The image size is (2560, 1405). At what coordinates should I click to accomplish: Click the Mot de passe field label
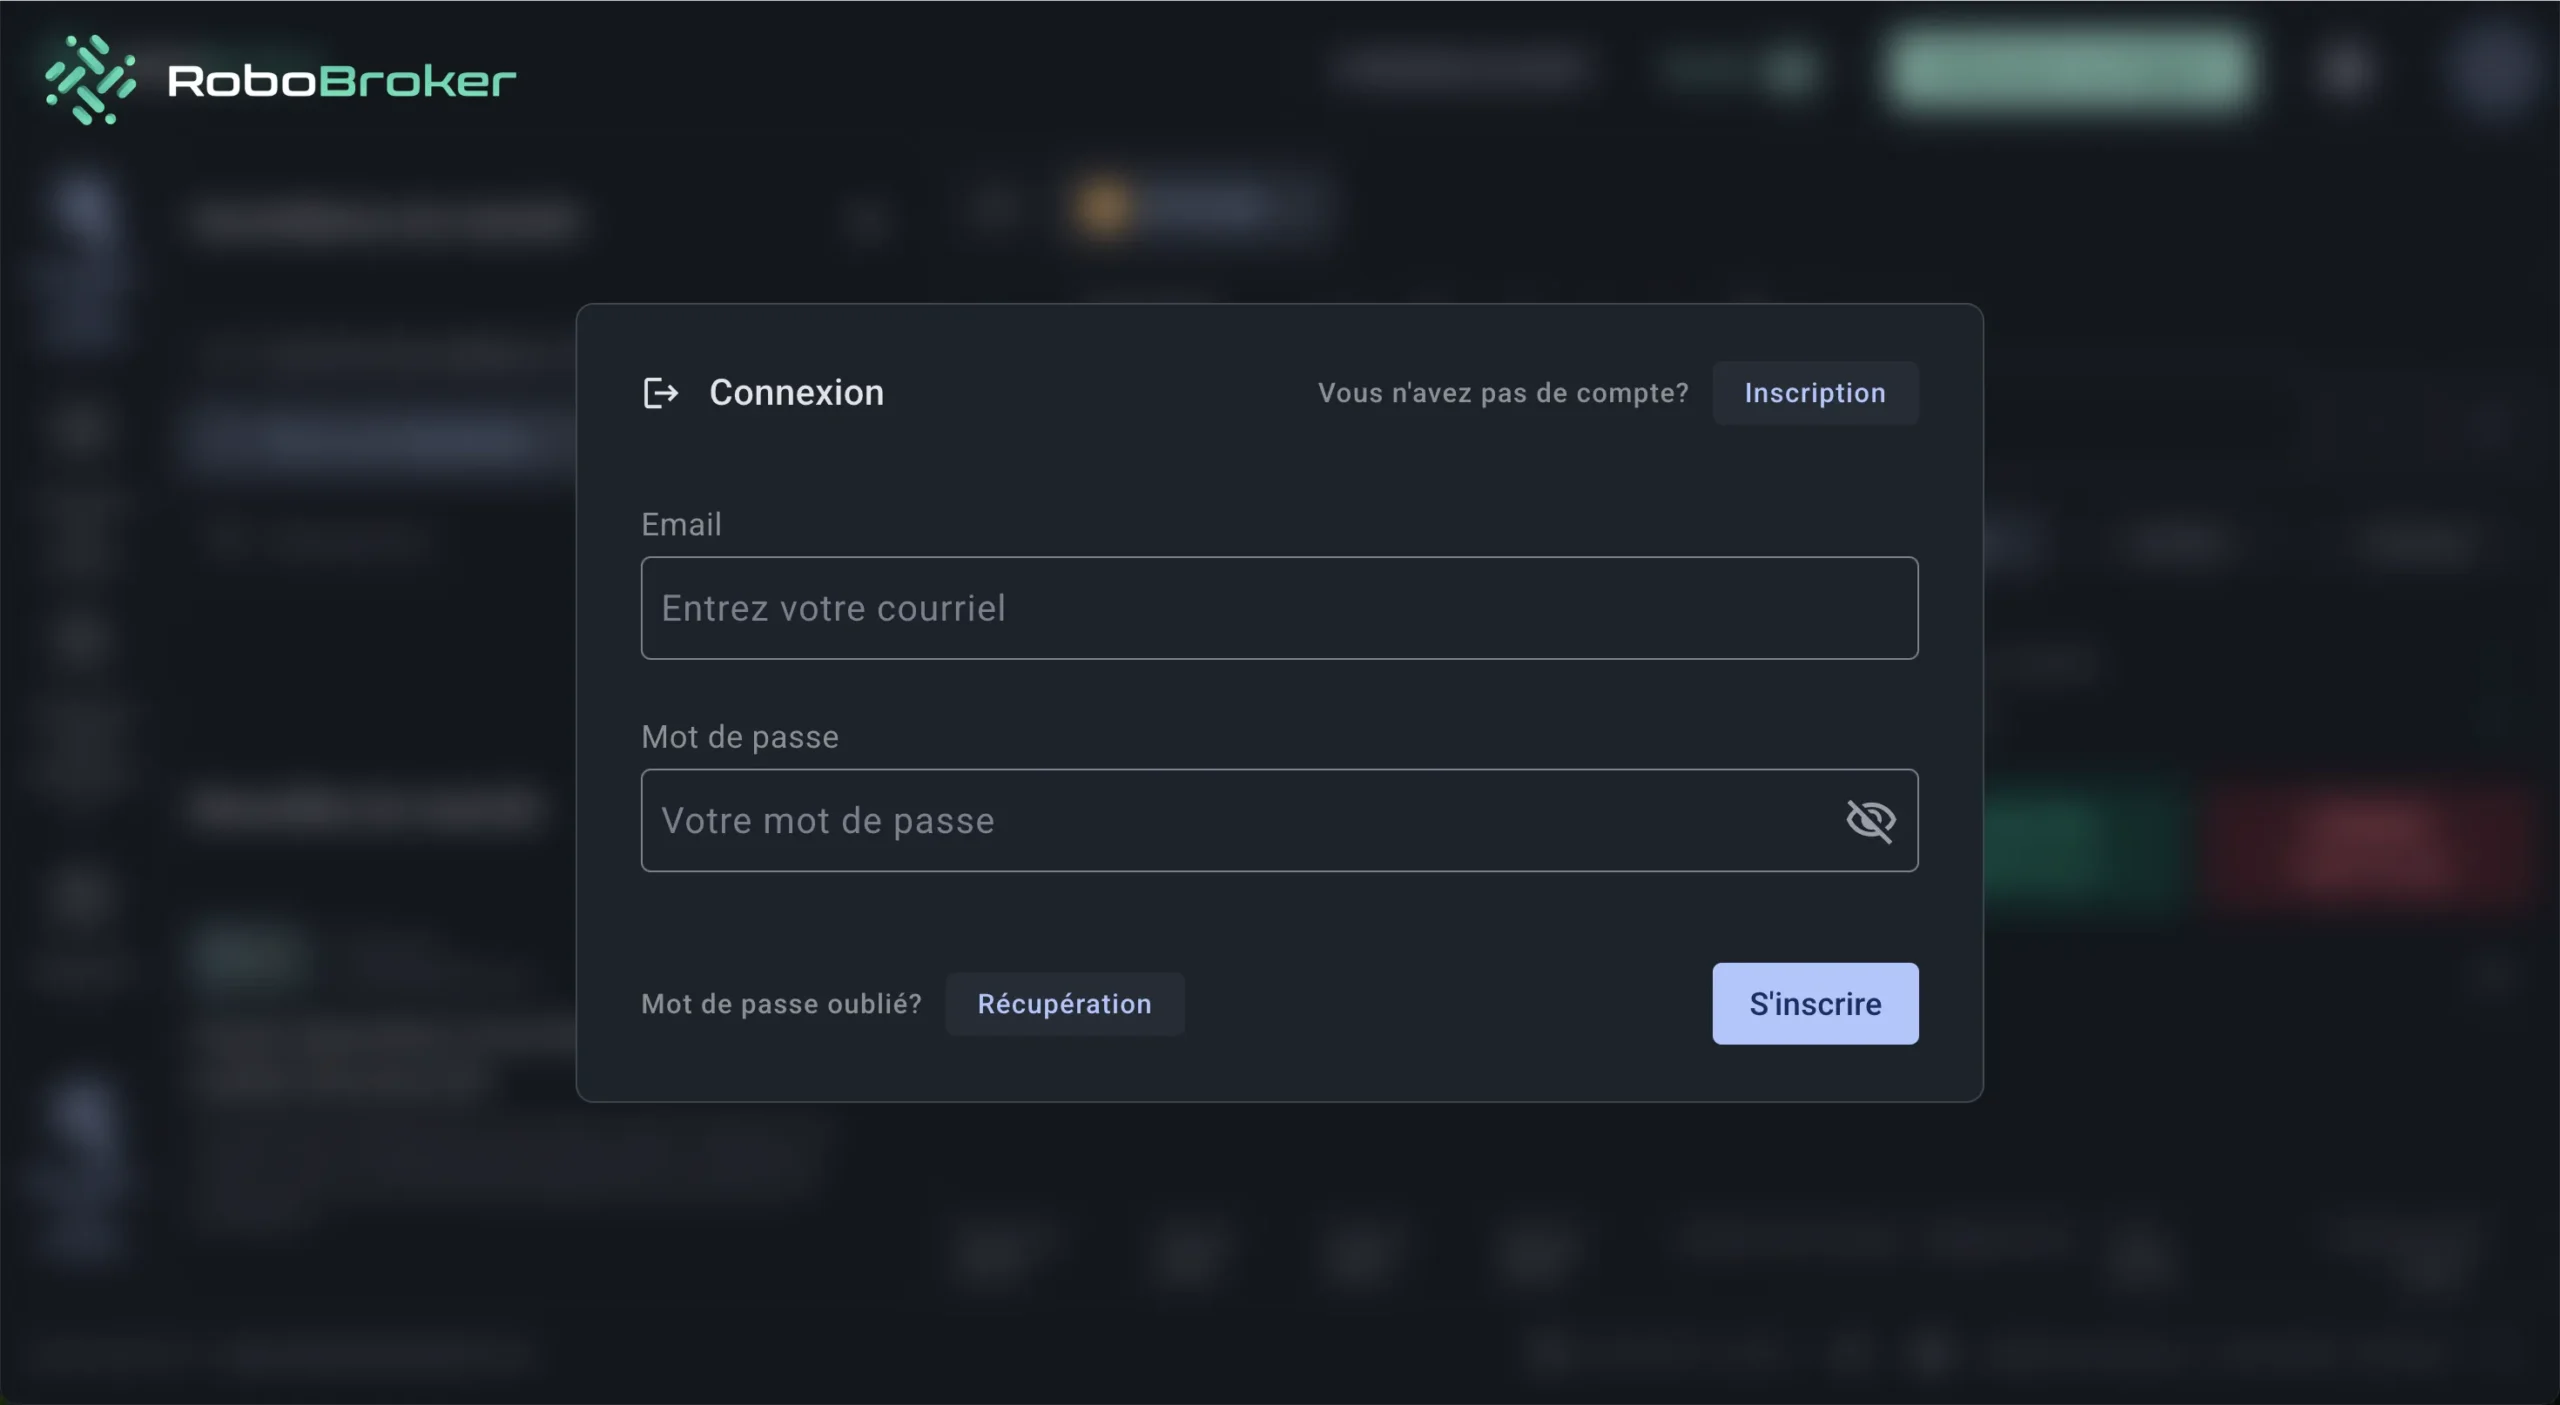point(740,737)
